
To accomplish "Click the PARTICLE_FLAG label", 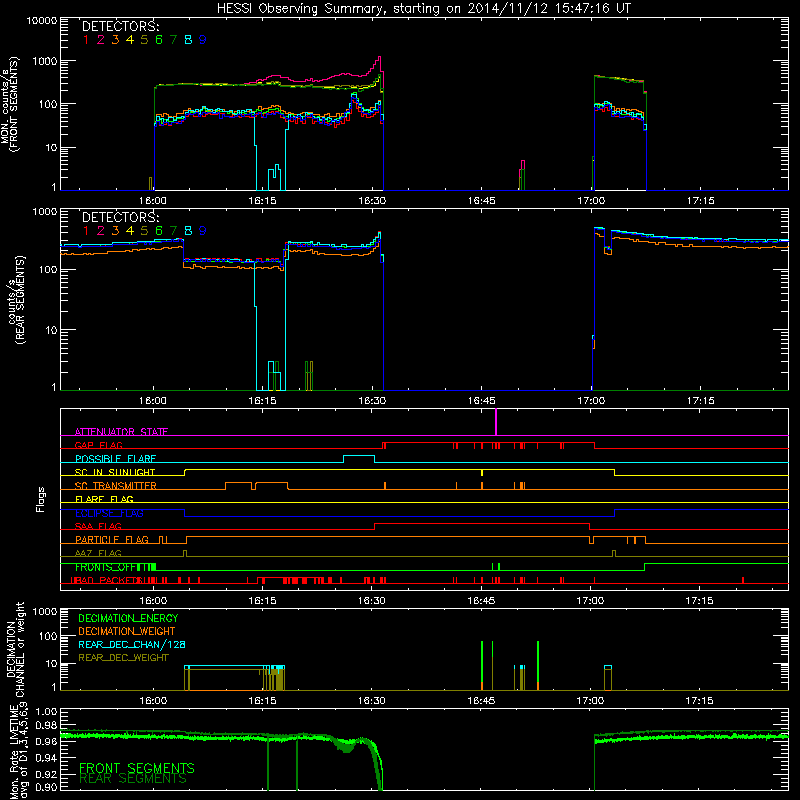I will click(x=112, y=540).
